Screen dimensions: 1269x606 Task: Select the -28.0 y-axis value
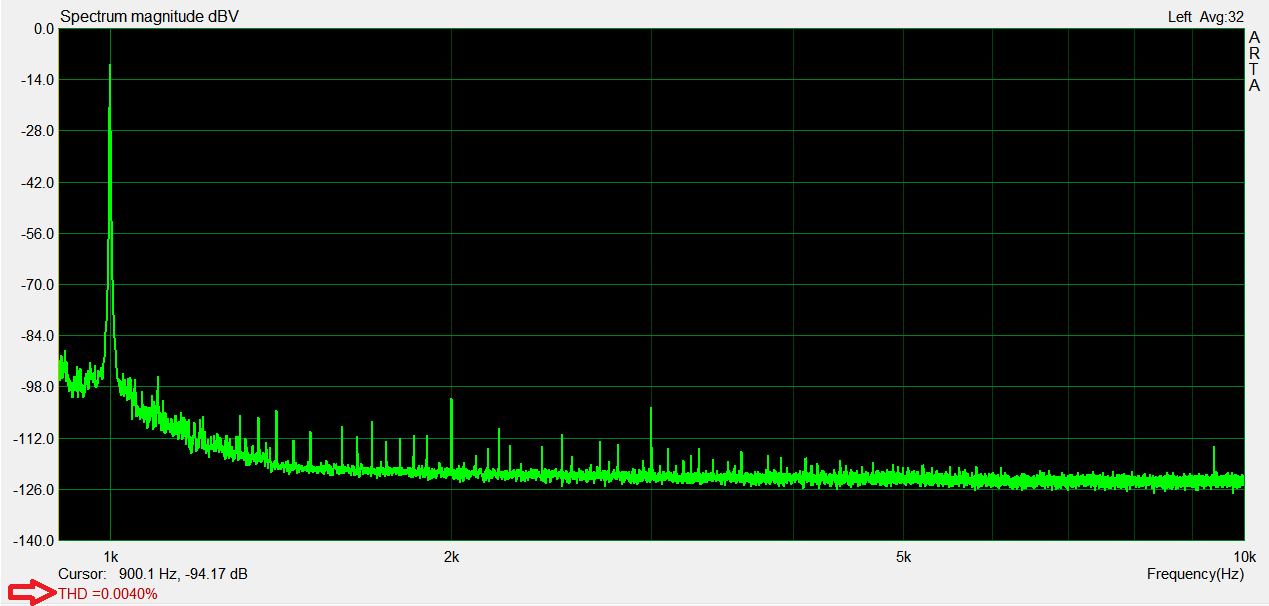(x=37, y=131)
